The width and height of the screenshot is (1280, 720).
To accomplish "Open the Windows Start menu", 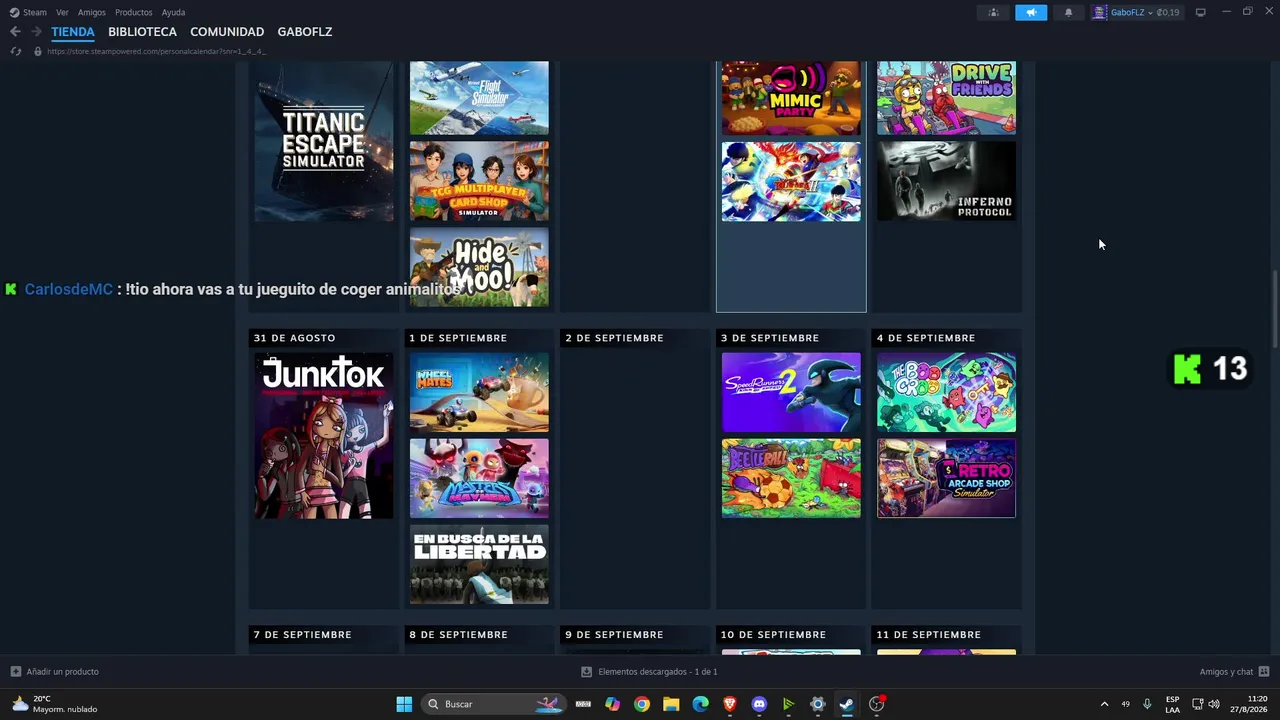I will coord(404,704).
